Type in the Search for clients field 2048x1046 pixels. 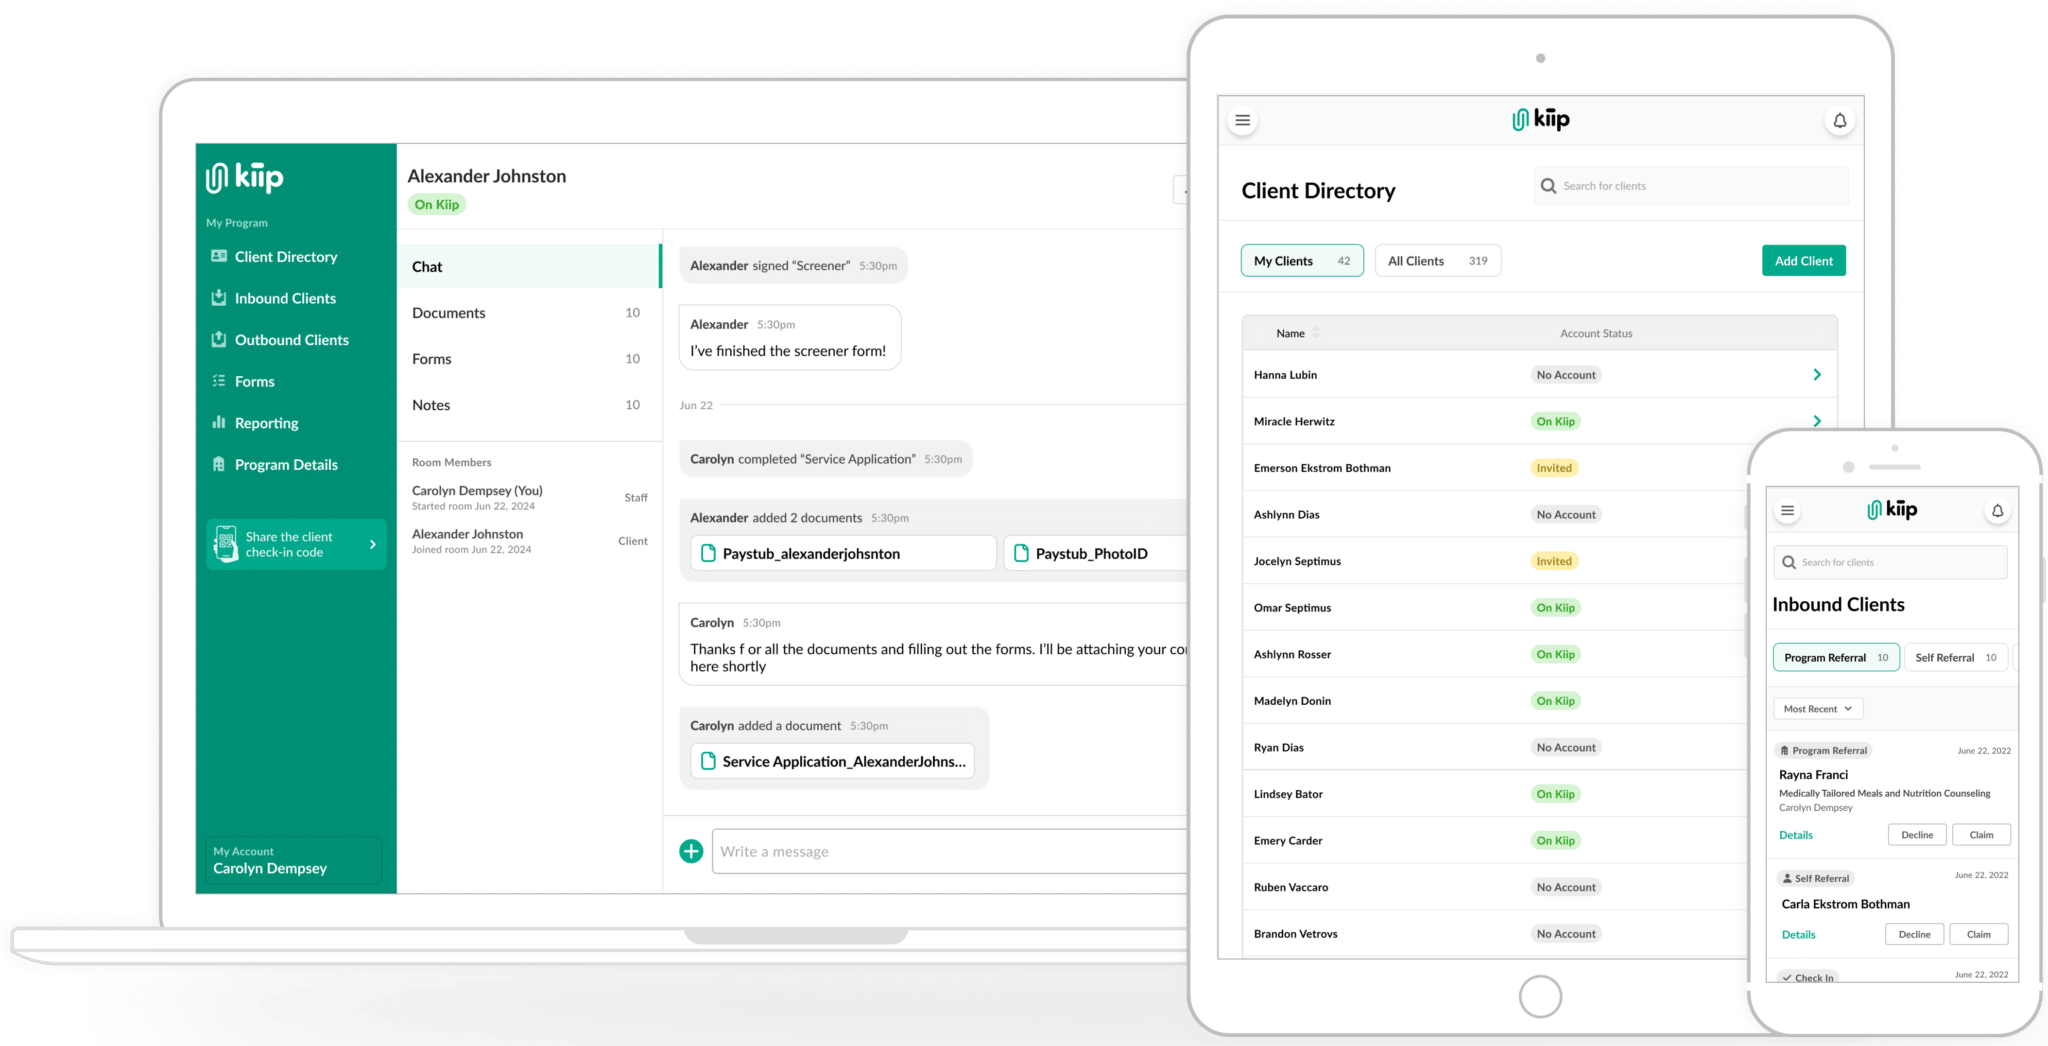[x=1690, y=185]
